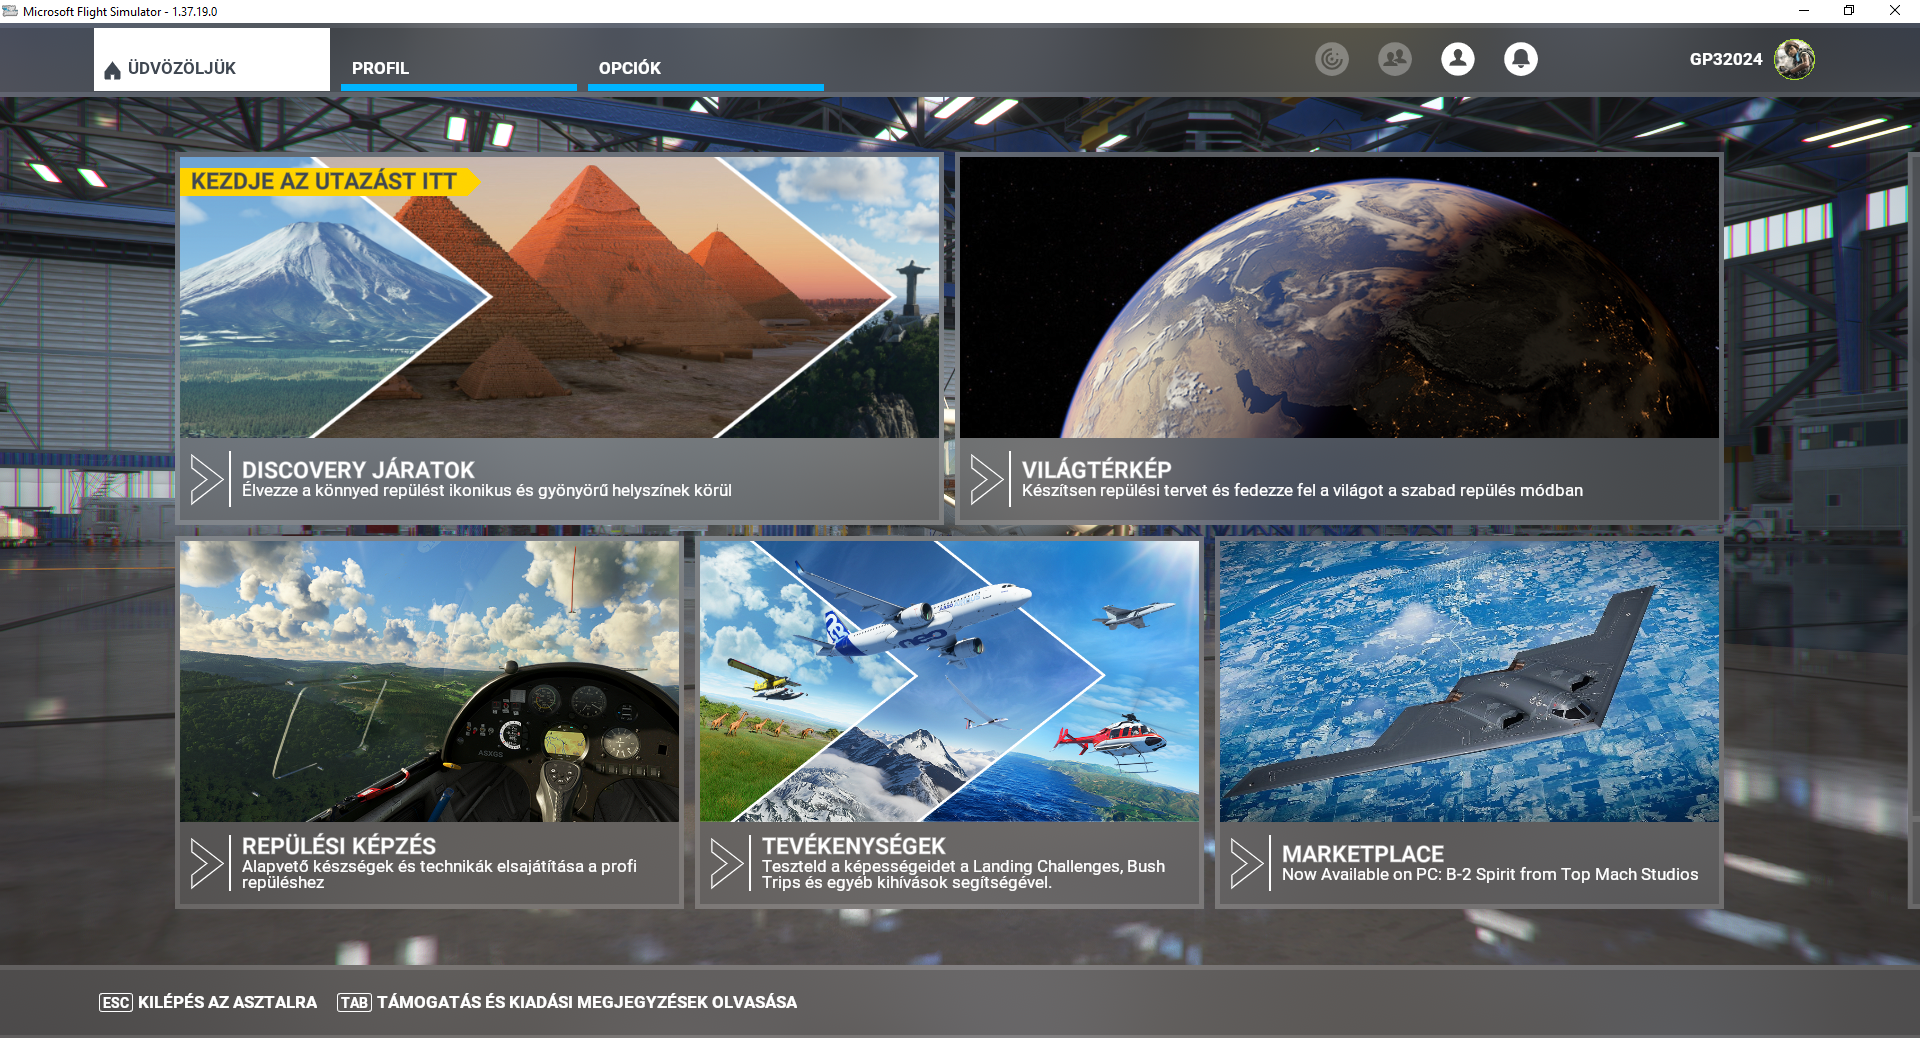1920x1038 pixels.
Task: Click the arrow icon beside Világtérkép
Action: pyautogui.click(x=986, y=480)
